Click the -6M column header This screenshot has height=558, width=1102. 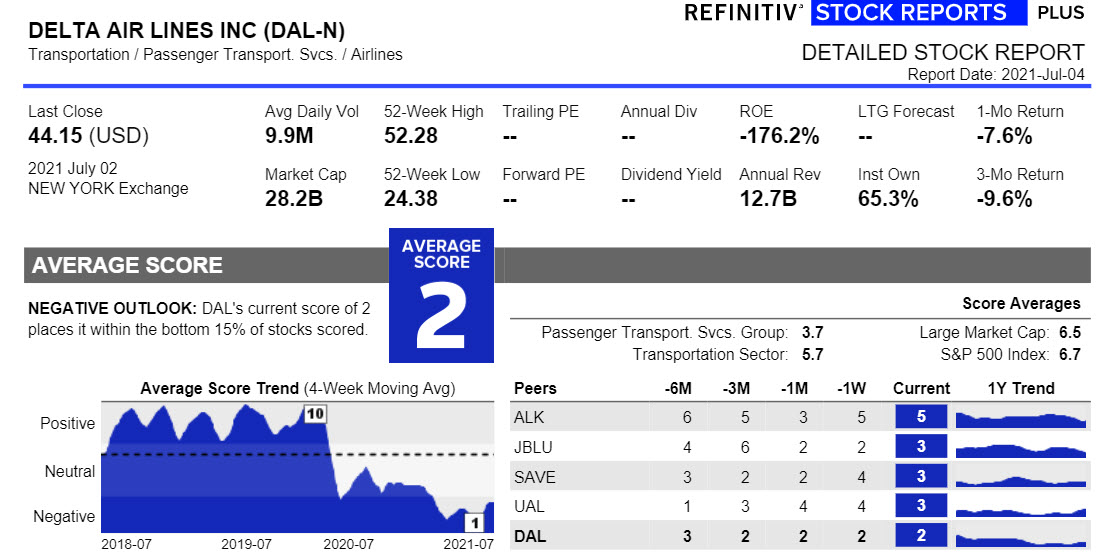pos(678,389)
